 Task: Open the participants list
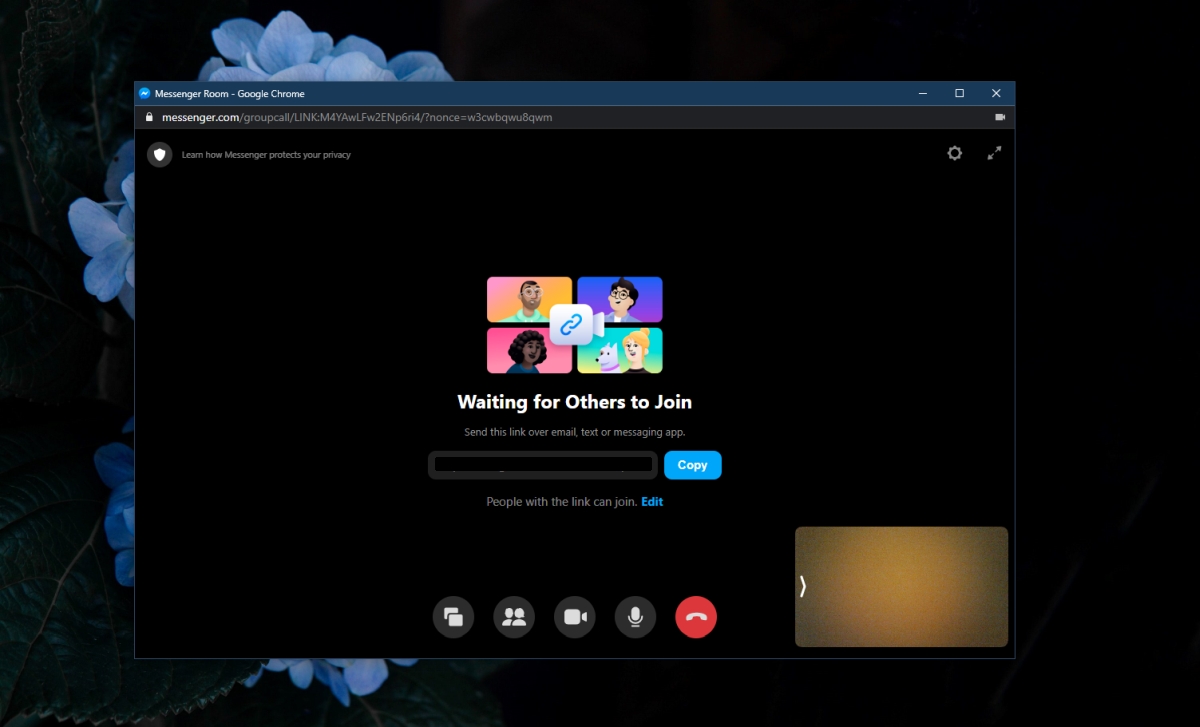[514, 617]
